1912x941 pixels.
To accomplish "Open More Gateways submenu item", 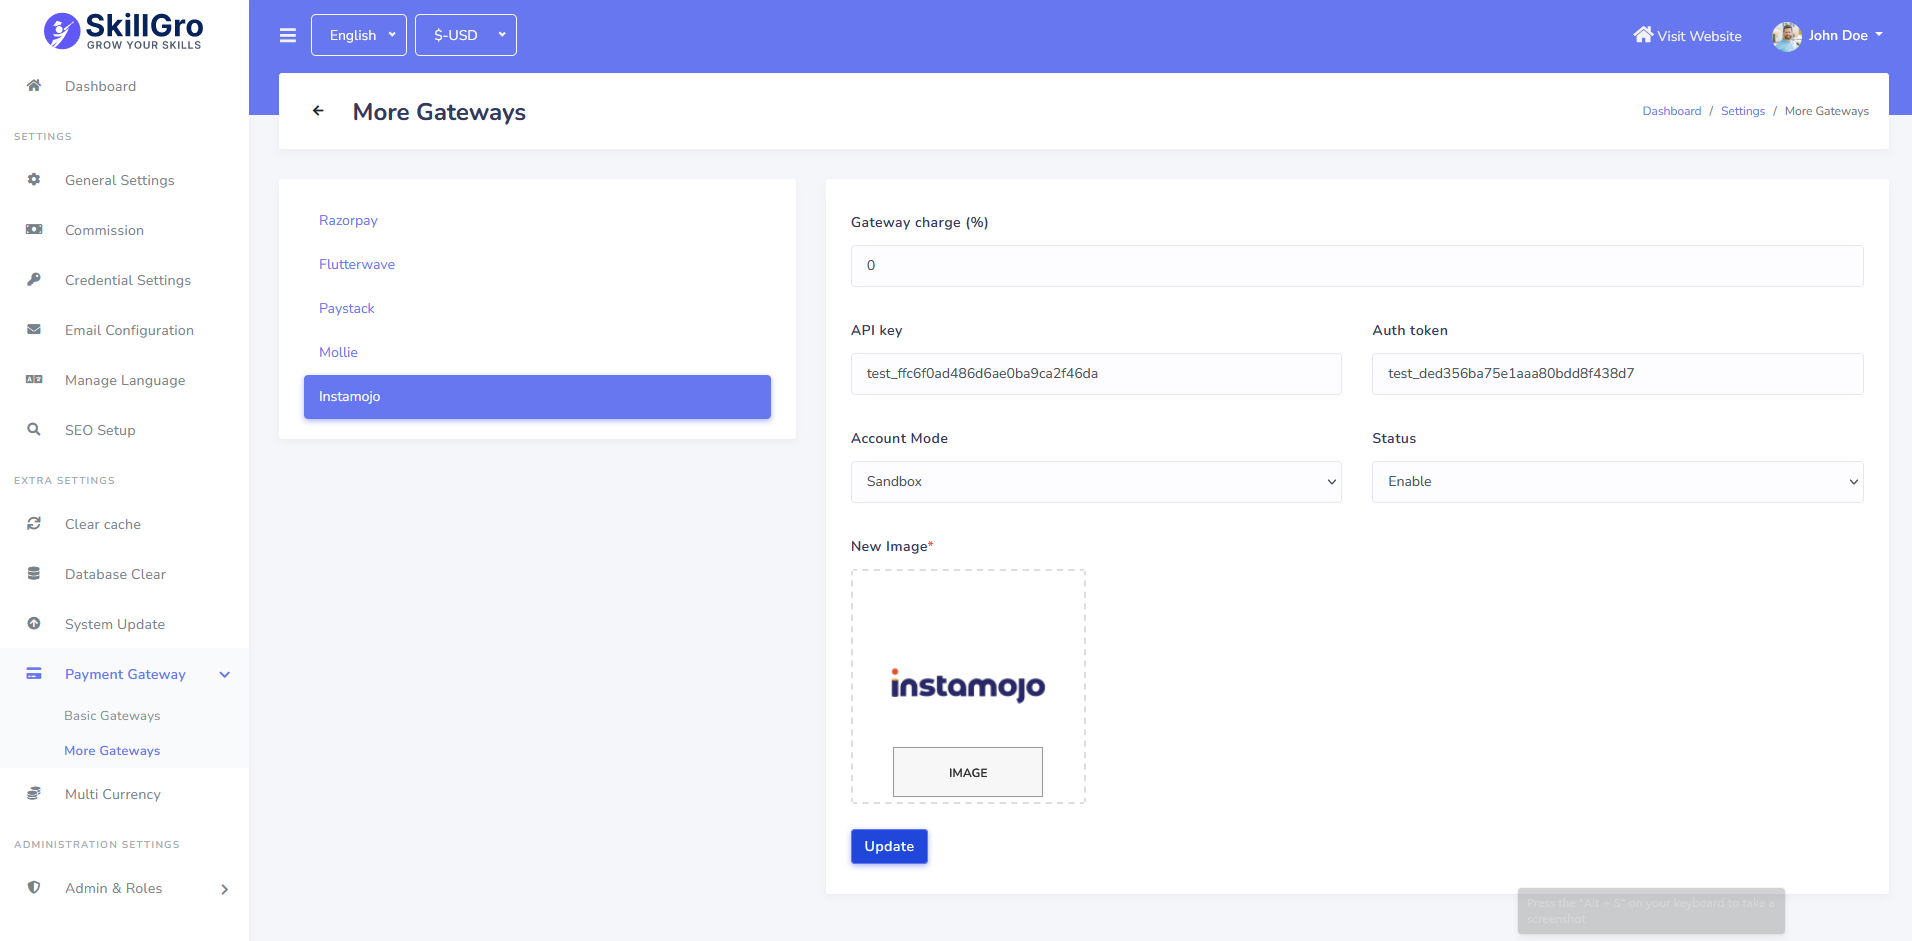I will coord(112,751).
